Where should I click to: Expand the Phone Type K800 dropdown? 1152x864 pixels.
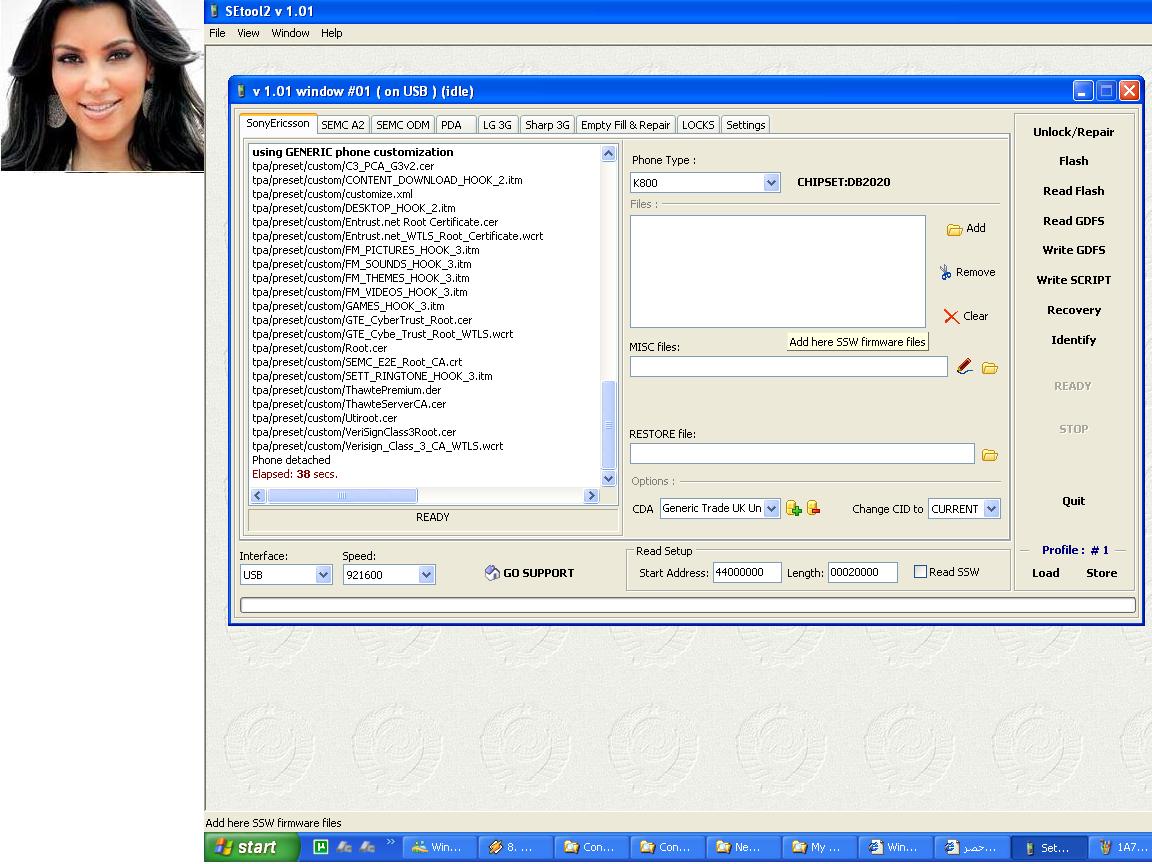point(771,182)
